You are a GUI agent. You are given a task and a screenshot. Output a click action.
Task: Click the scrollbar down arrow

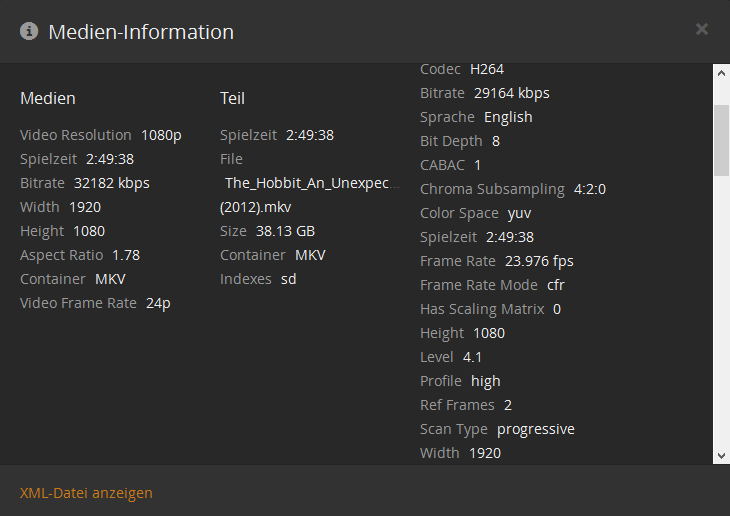click(x=721, y=455)
